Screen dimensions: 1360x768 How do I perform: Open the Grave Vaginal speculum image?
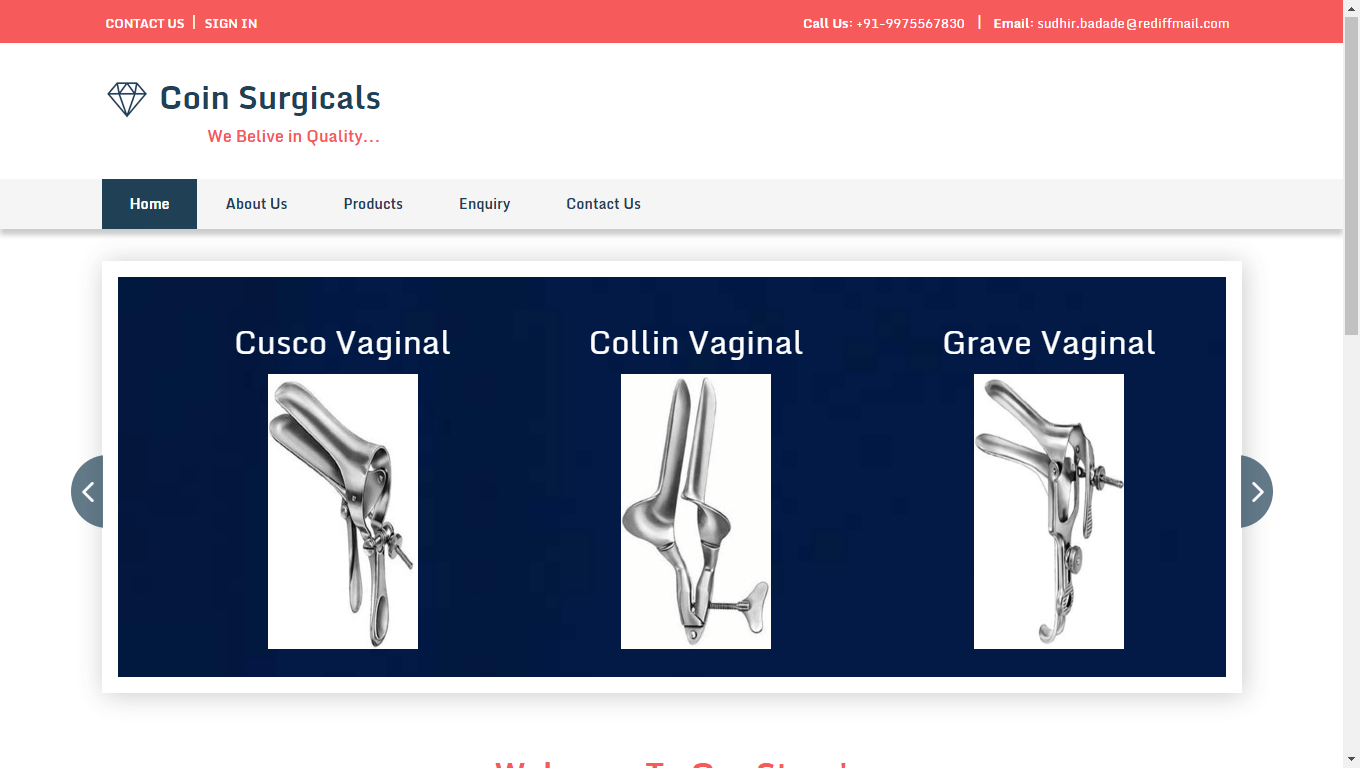click(1049, 511)
